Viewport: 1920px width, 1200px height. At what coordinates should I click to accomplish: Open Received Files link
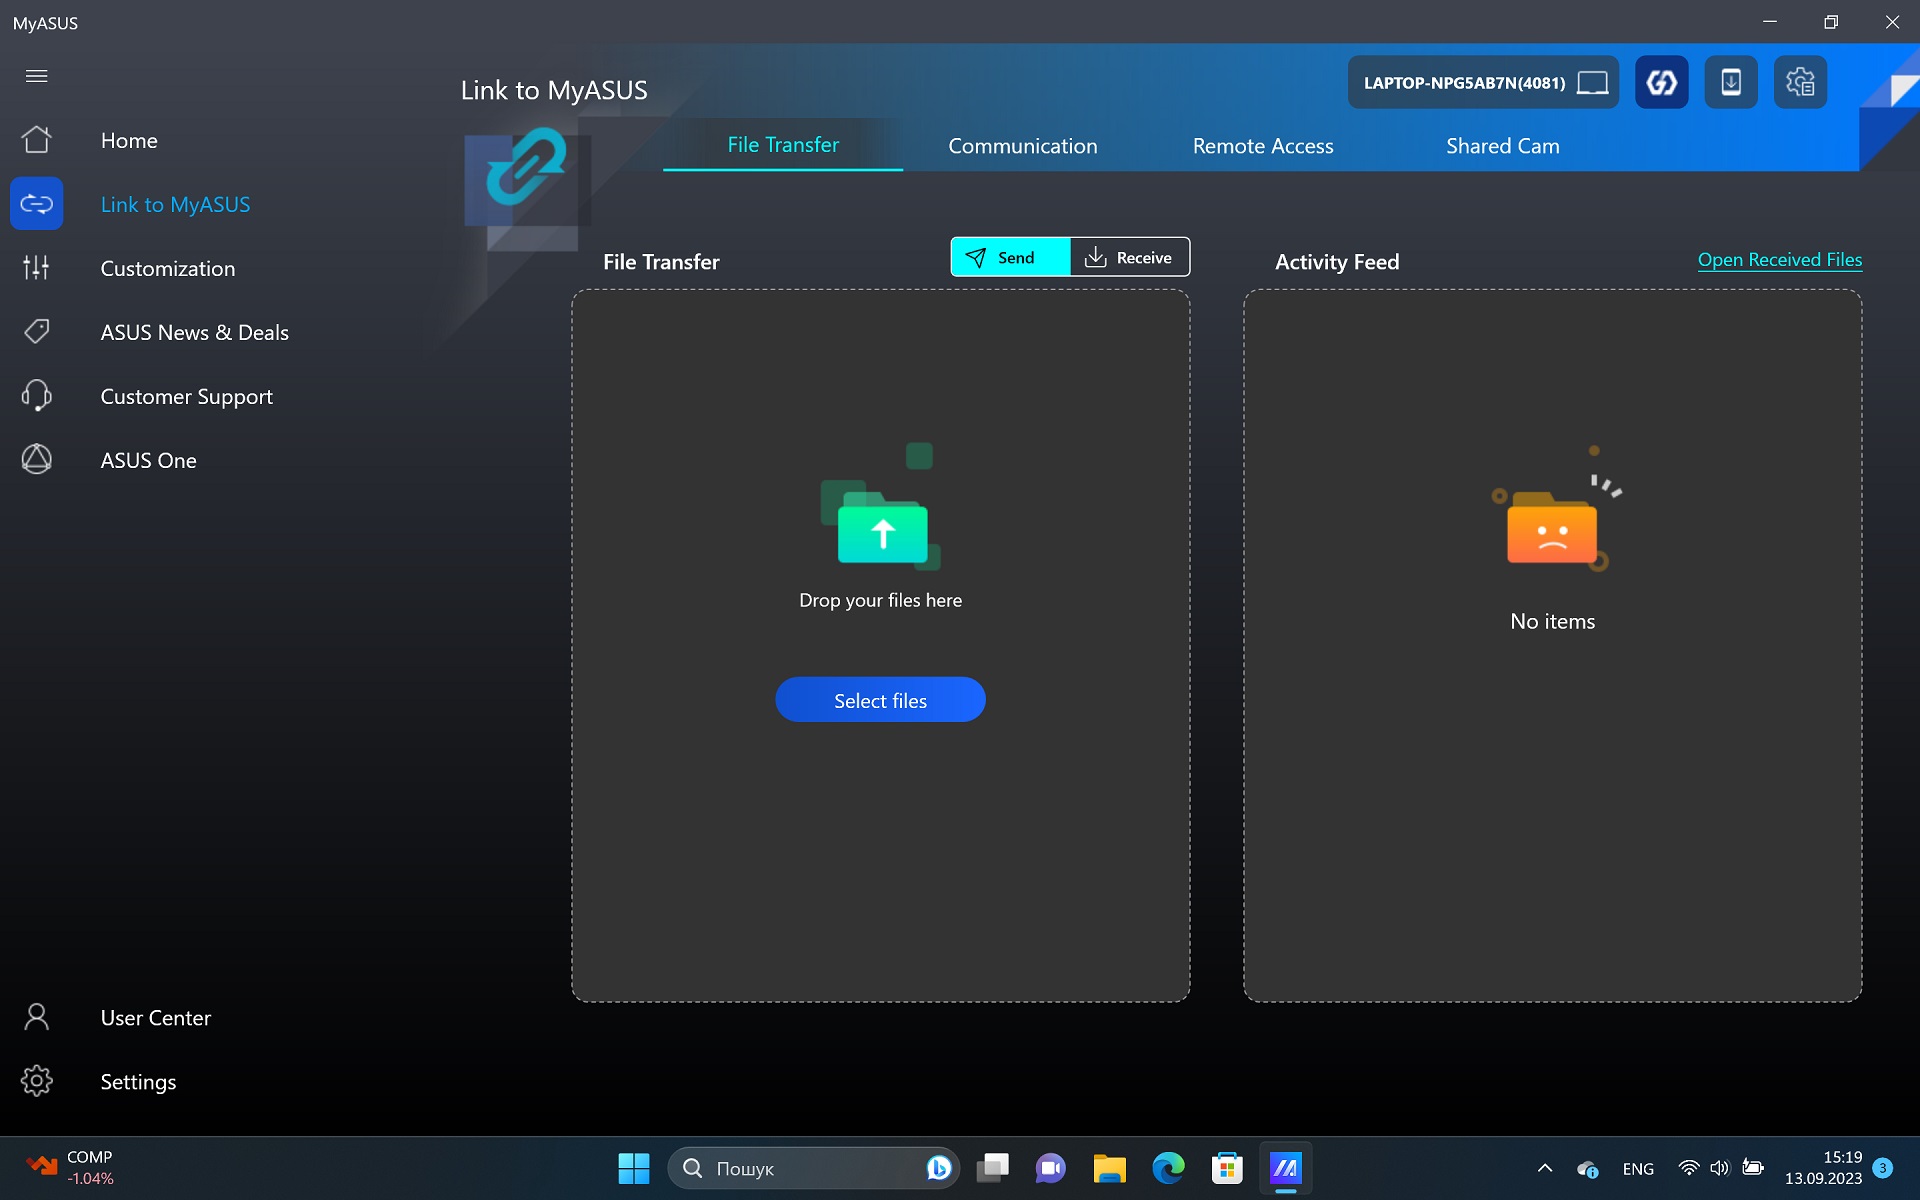[x=1779, y=260]
